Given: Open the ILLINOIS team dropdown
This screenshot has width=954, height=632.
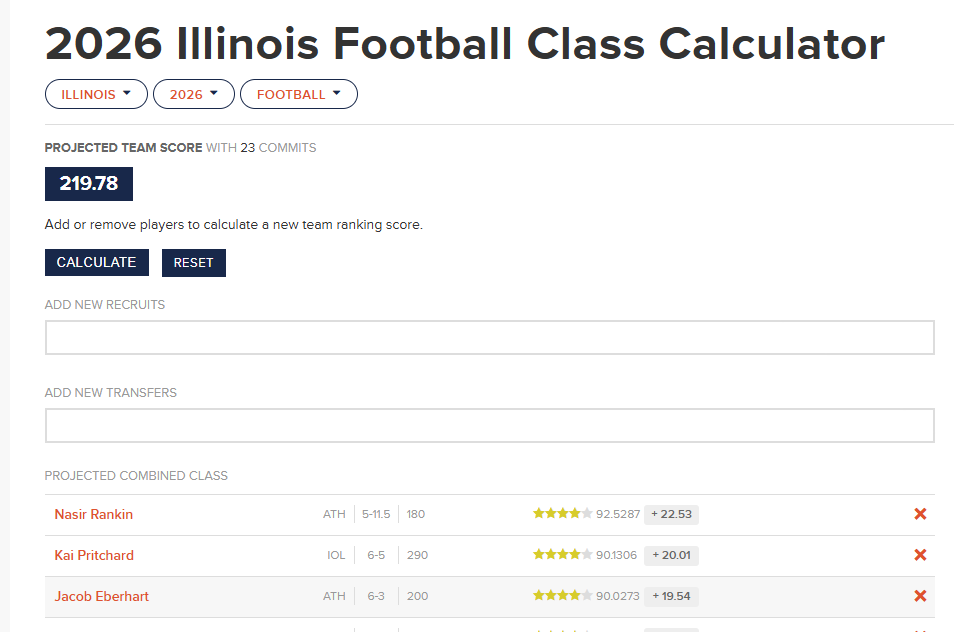Looking at the screenshot, I should (x=96, y=94).
